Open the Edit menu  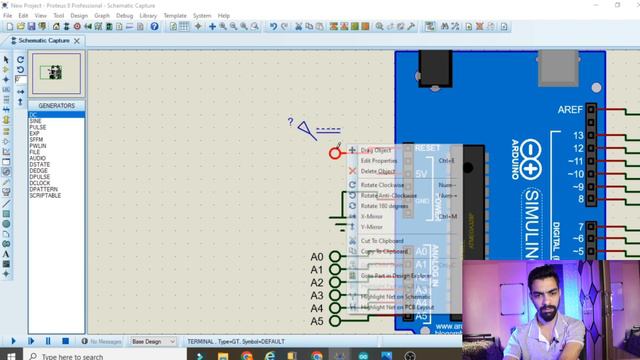click(x=23, y=16)
